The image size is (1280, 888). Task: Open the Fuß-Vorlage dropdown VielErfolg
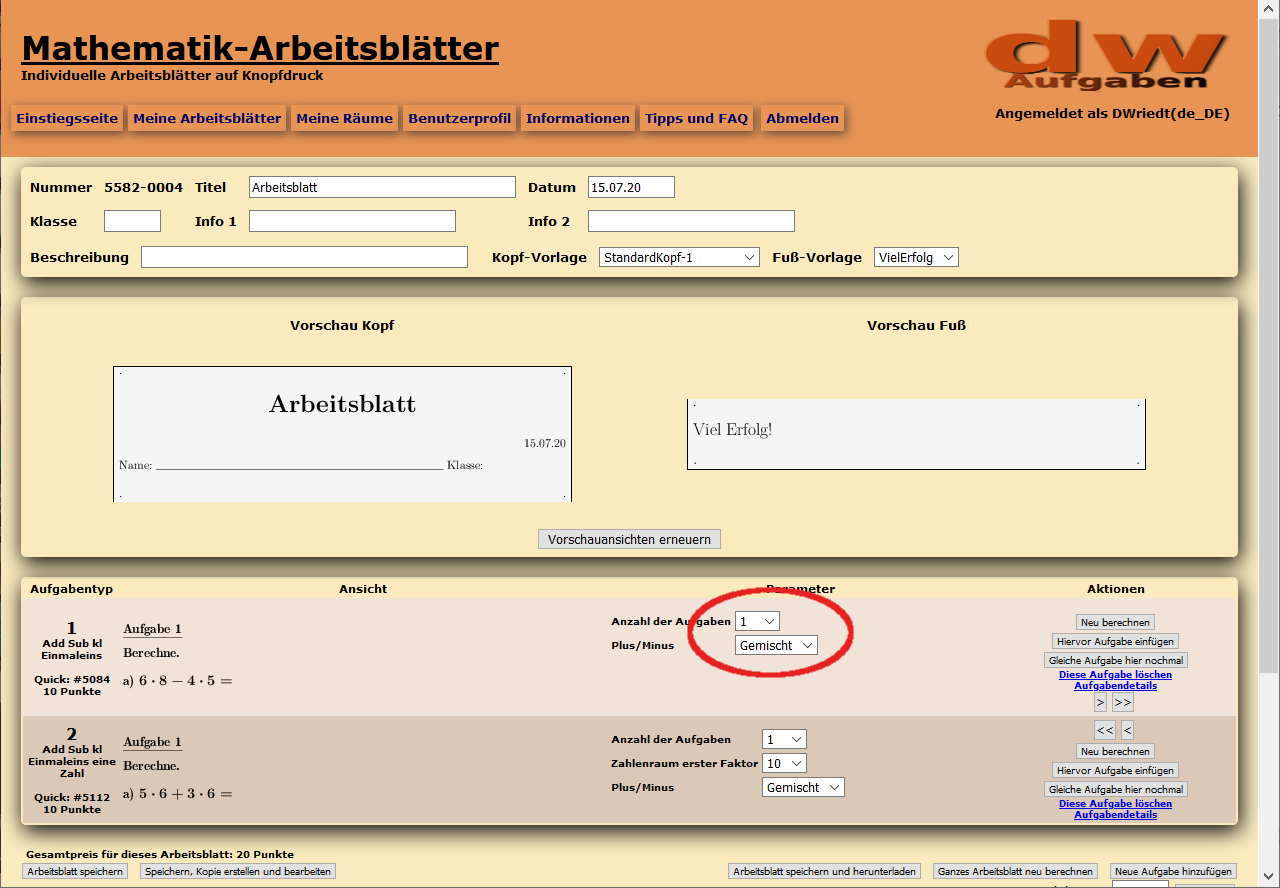coord(916,257)
